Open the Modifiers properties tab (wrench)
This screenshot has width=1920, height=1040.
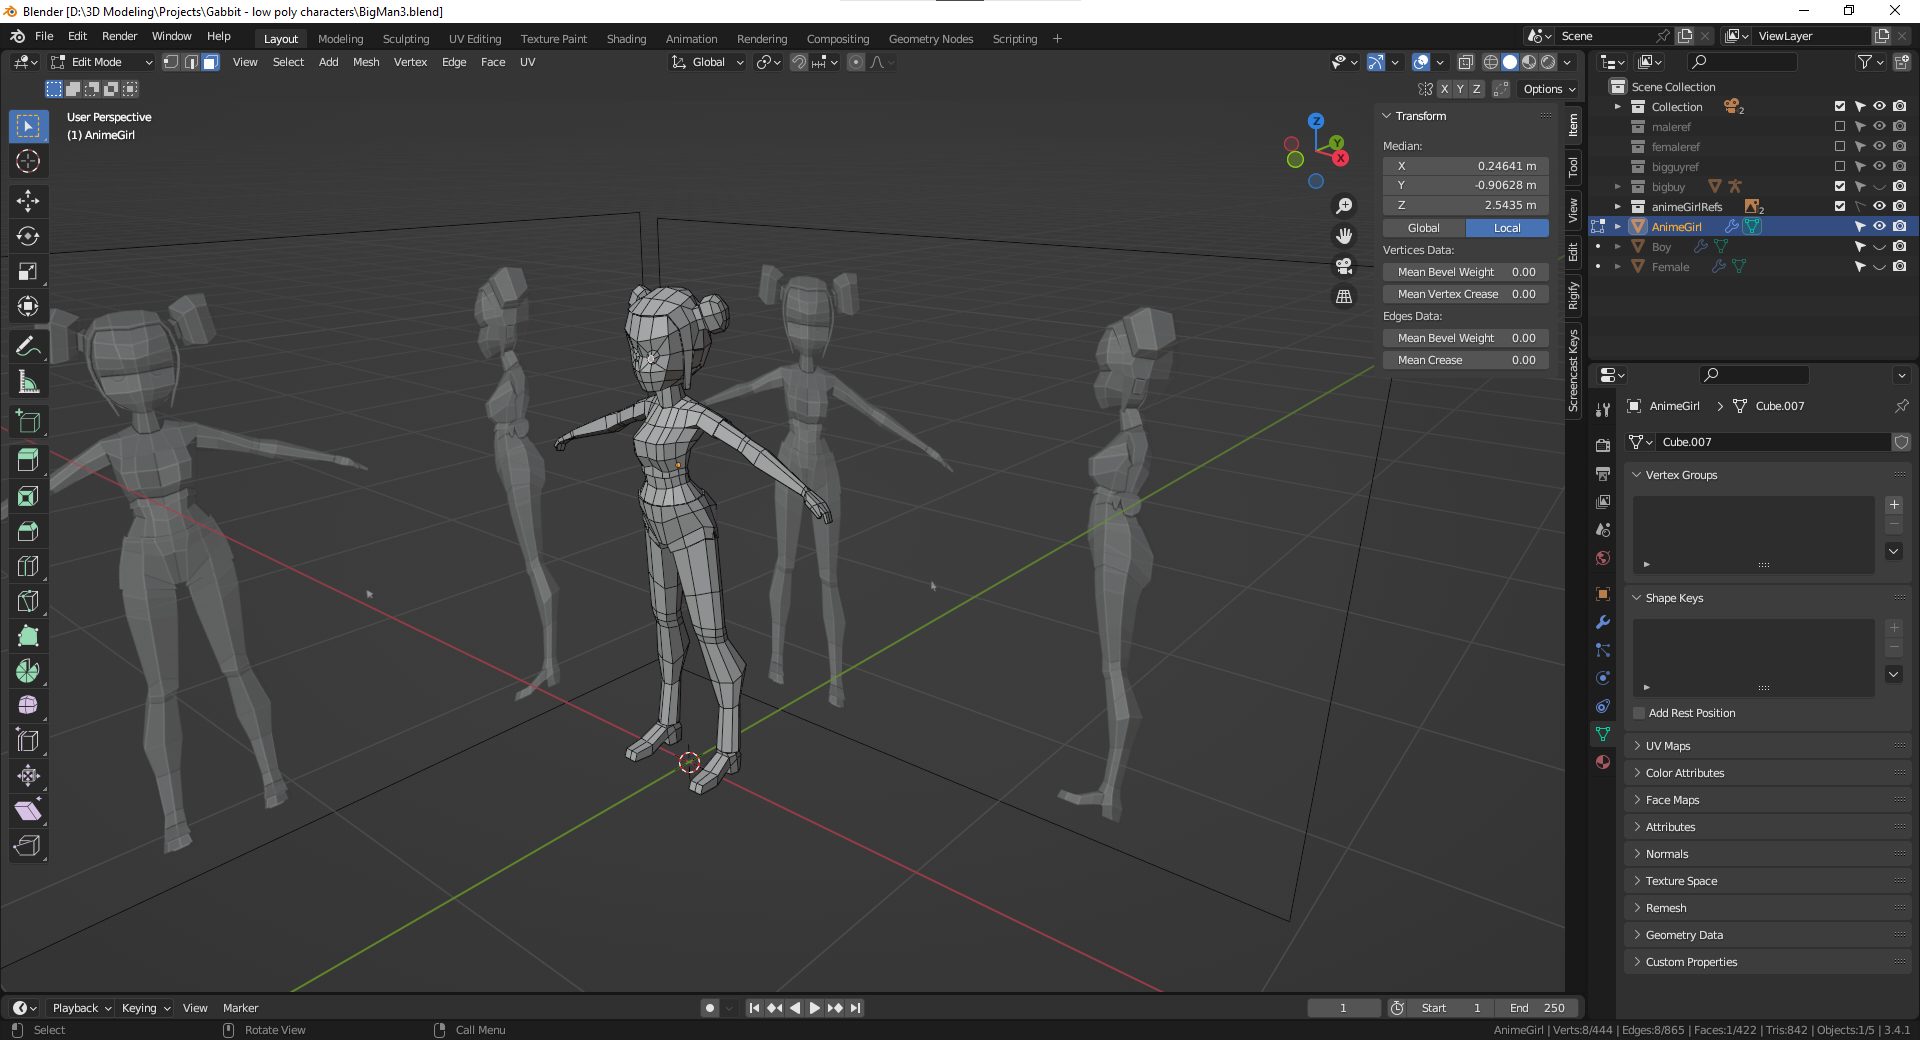(x=1603, y=622)
